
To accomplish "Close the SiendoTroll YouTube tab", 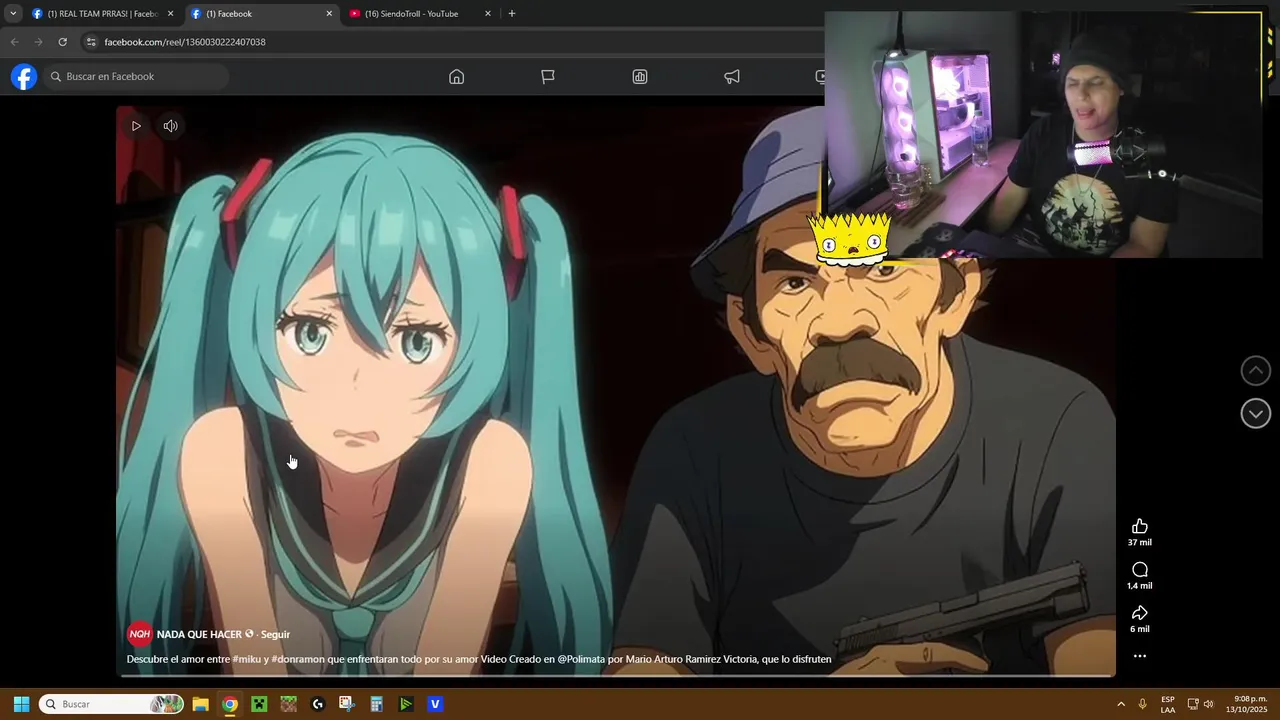I will tap(488, 14).
